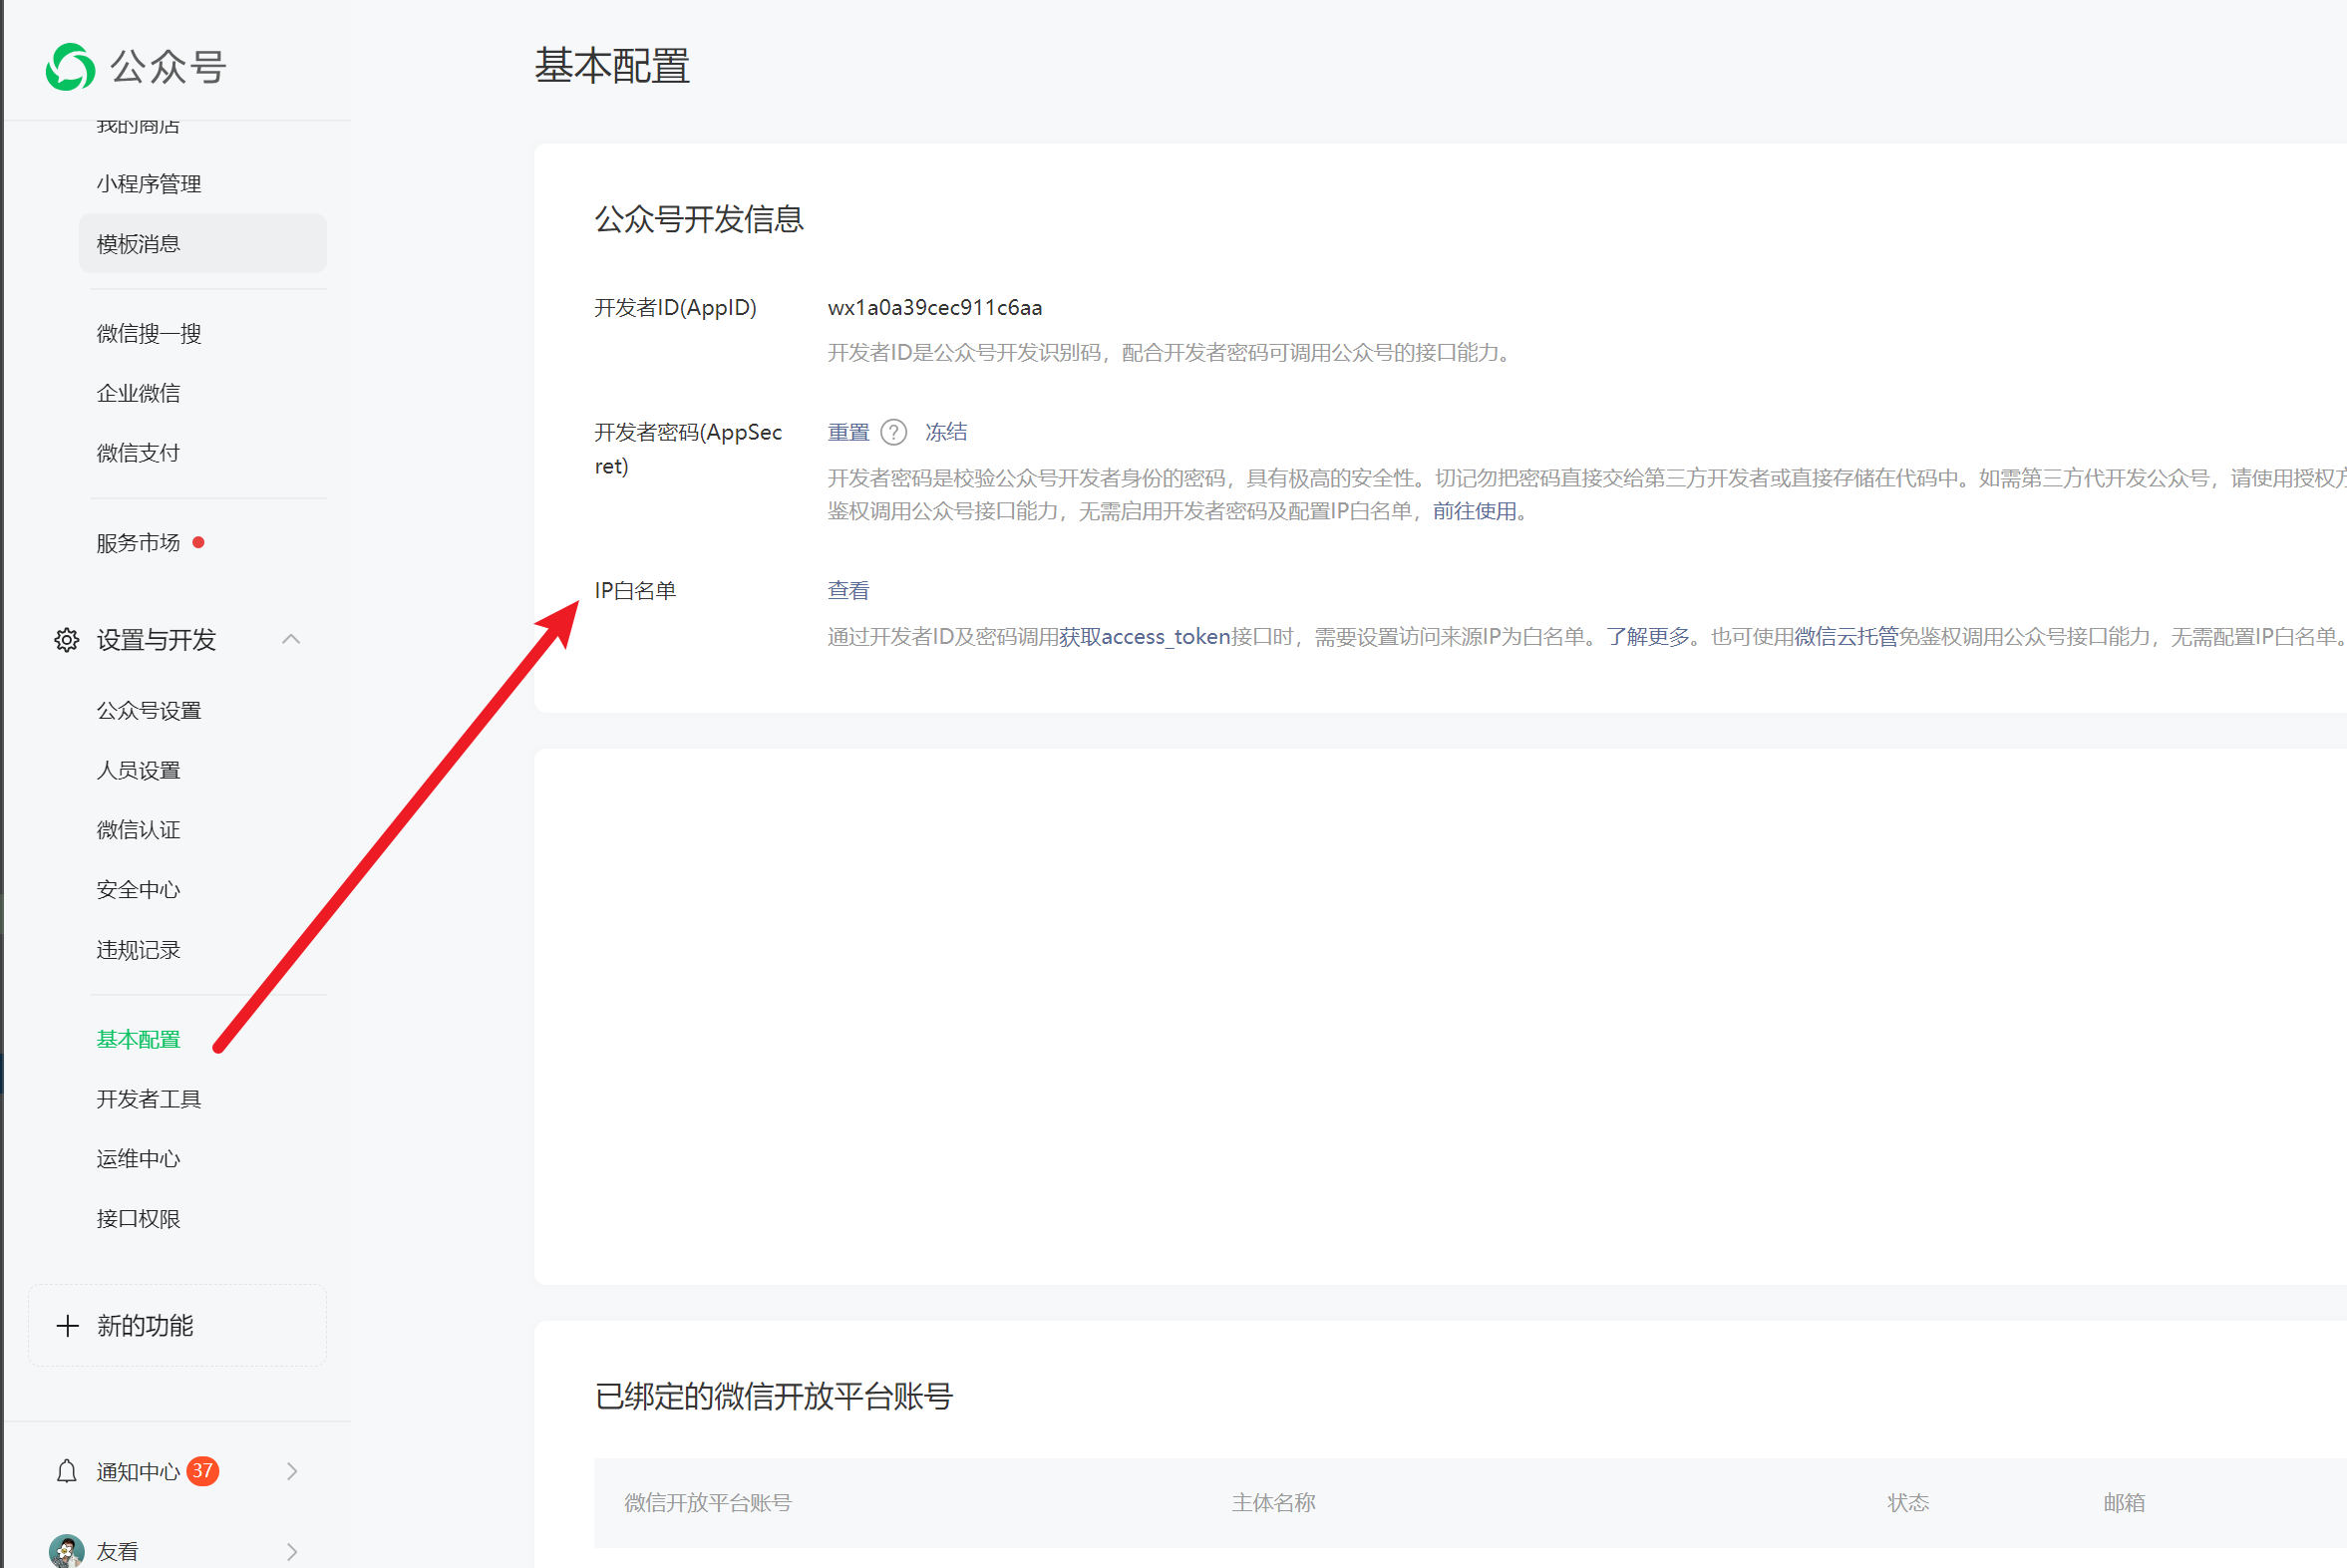The height and width of the screenshot is (1568, 2347).
Task: Expand the 通知中心 arrow
Action: click(292, 1471)
